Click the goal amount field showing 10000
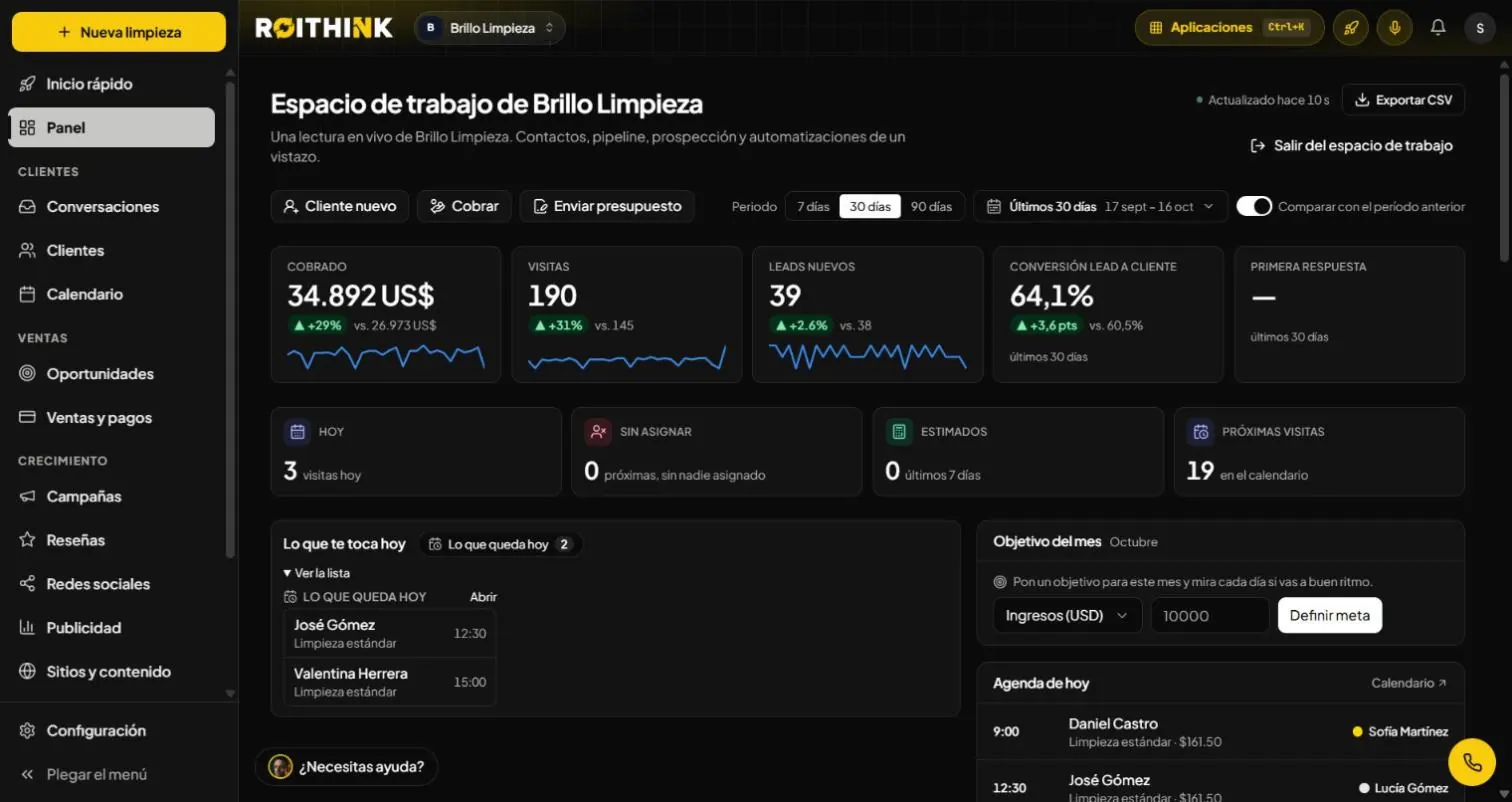This screenshot has height=802, width=1512. coord(1210,615)
